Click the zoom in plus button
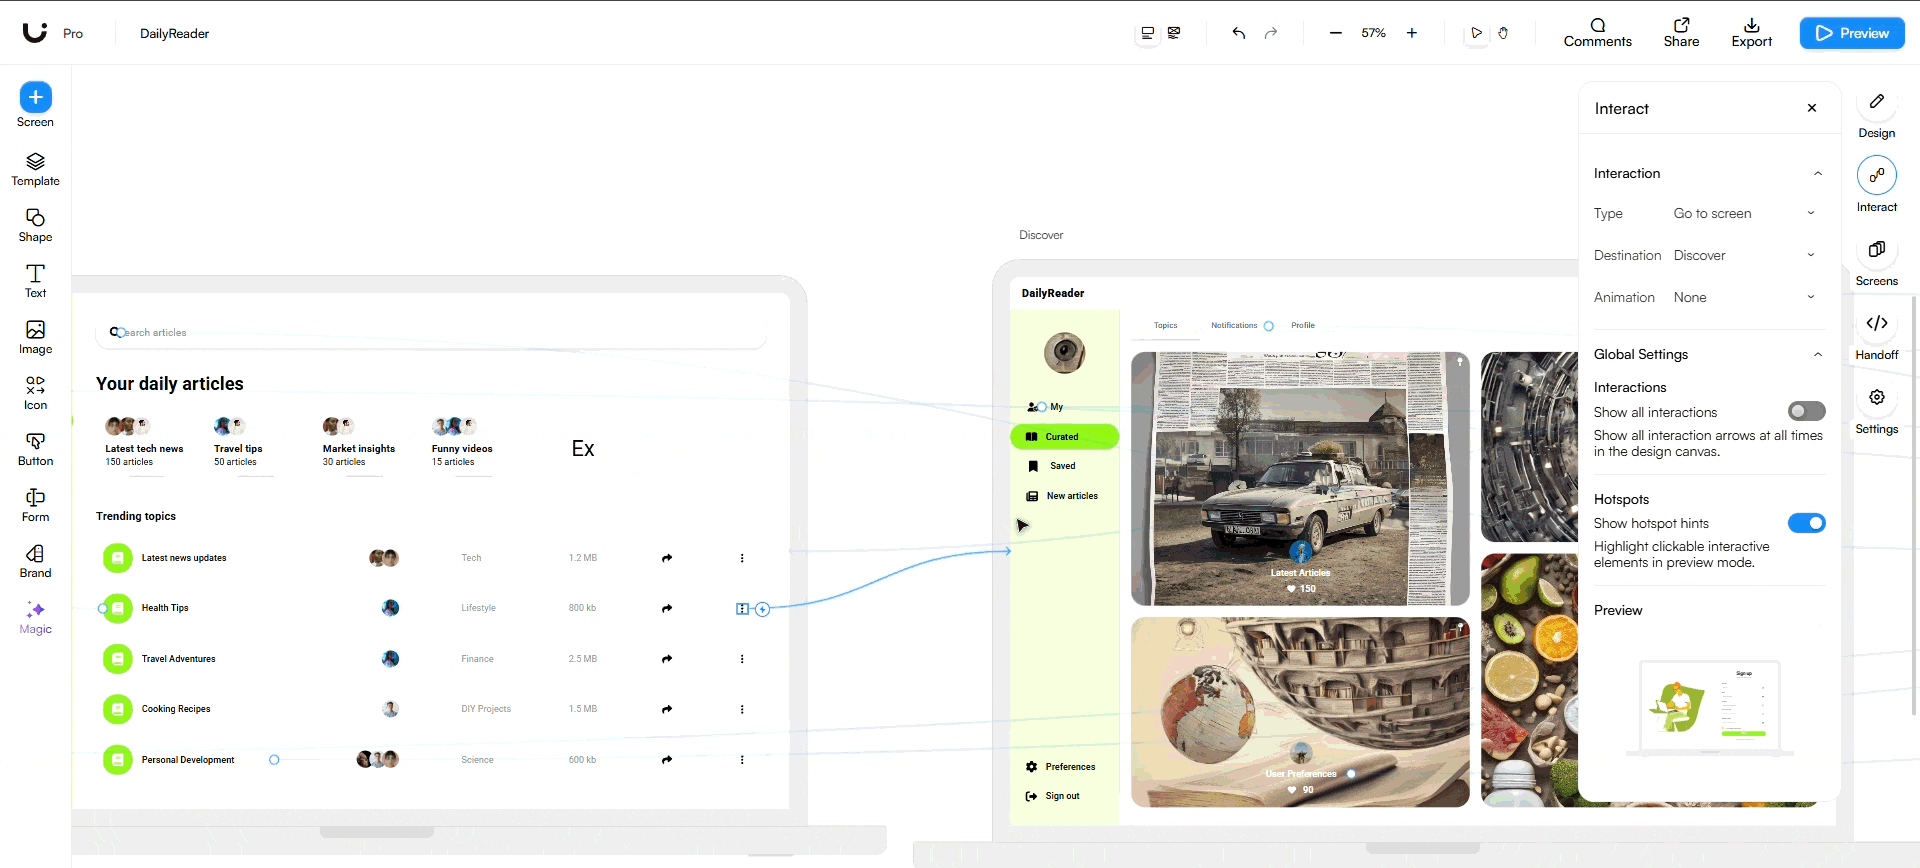 [x=1412, y=33]
